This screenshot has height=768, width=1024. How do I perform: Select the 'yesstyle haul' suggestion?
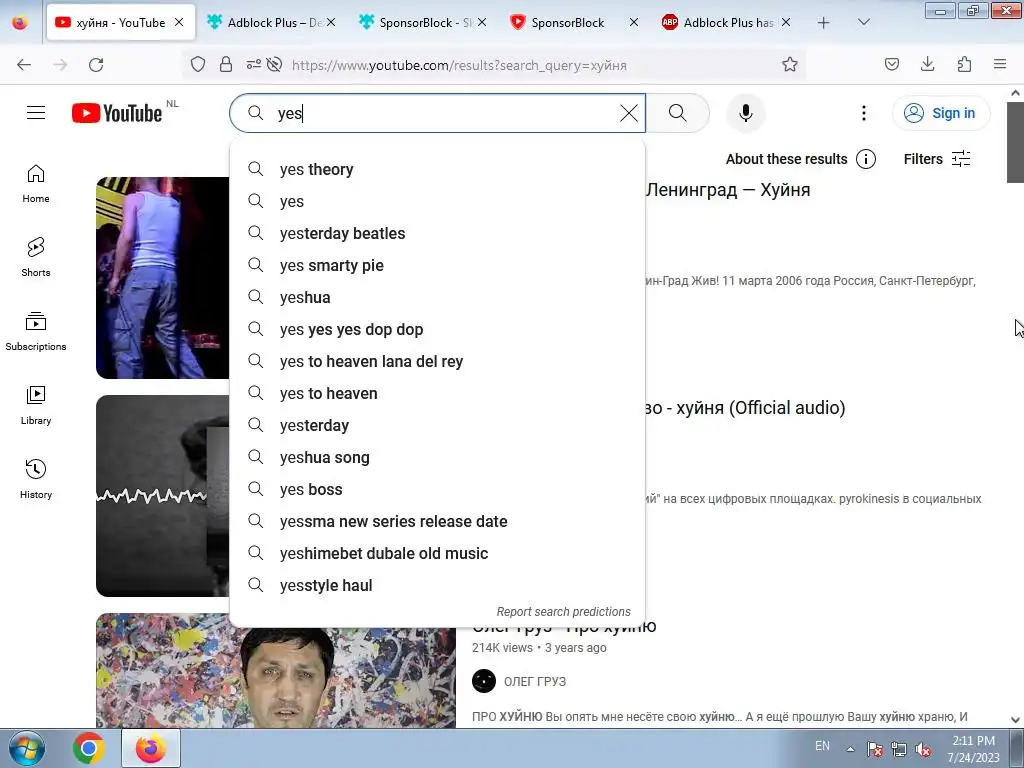coord(437,585)
